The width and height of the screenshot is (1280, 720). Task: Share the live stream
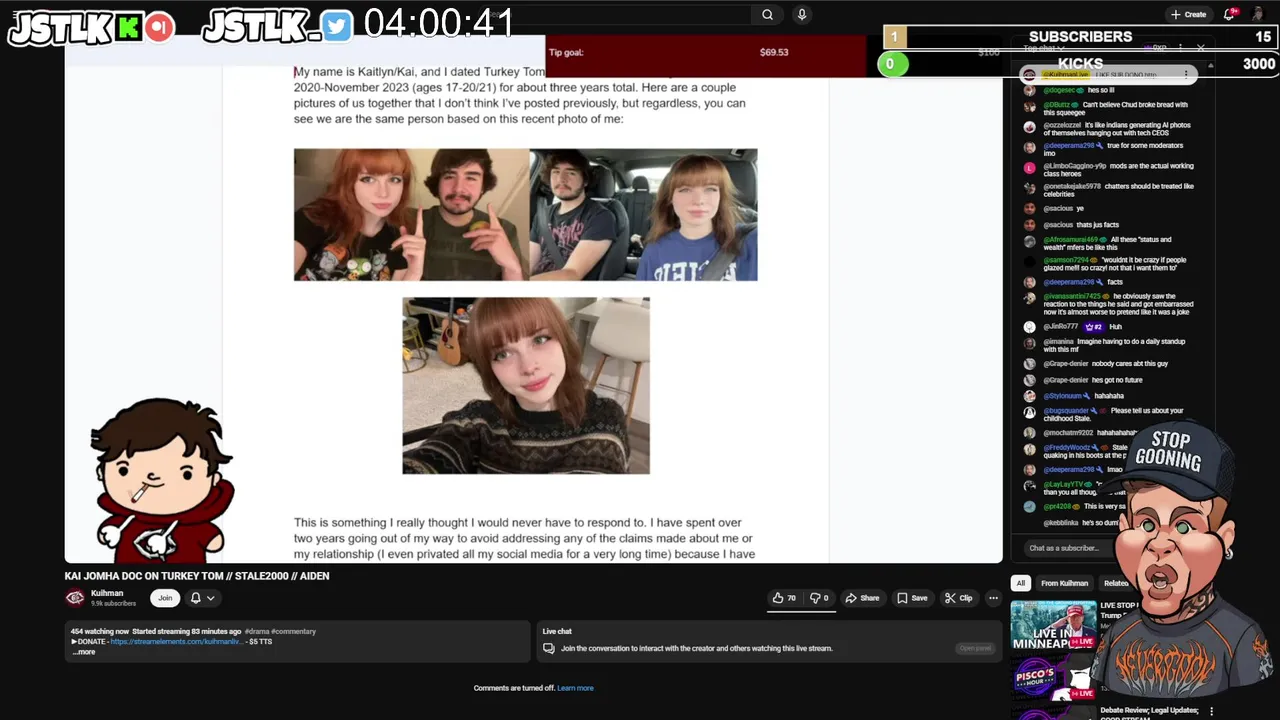coord(862,598)
